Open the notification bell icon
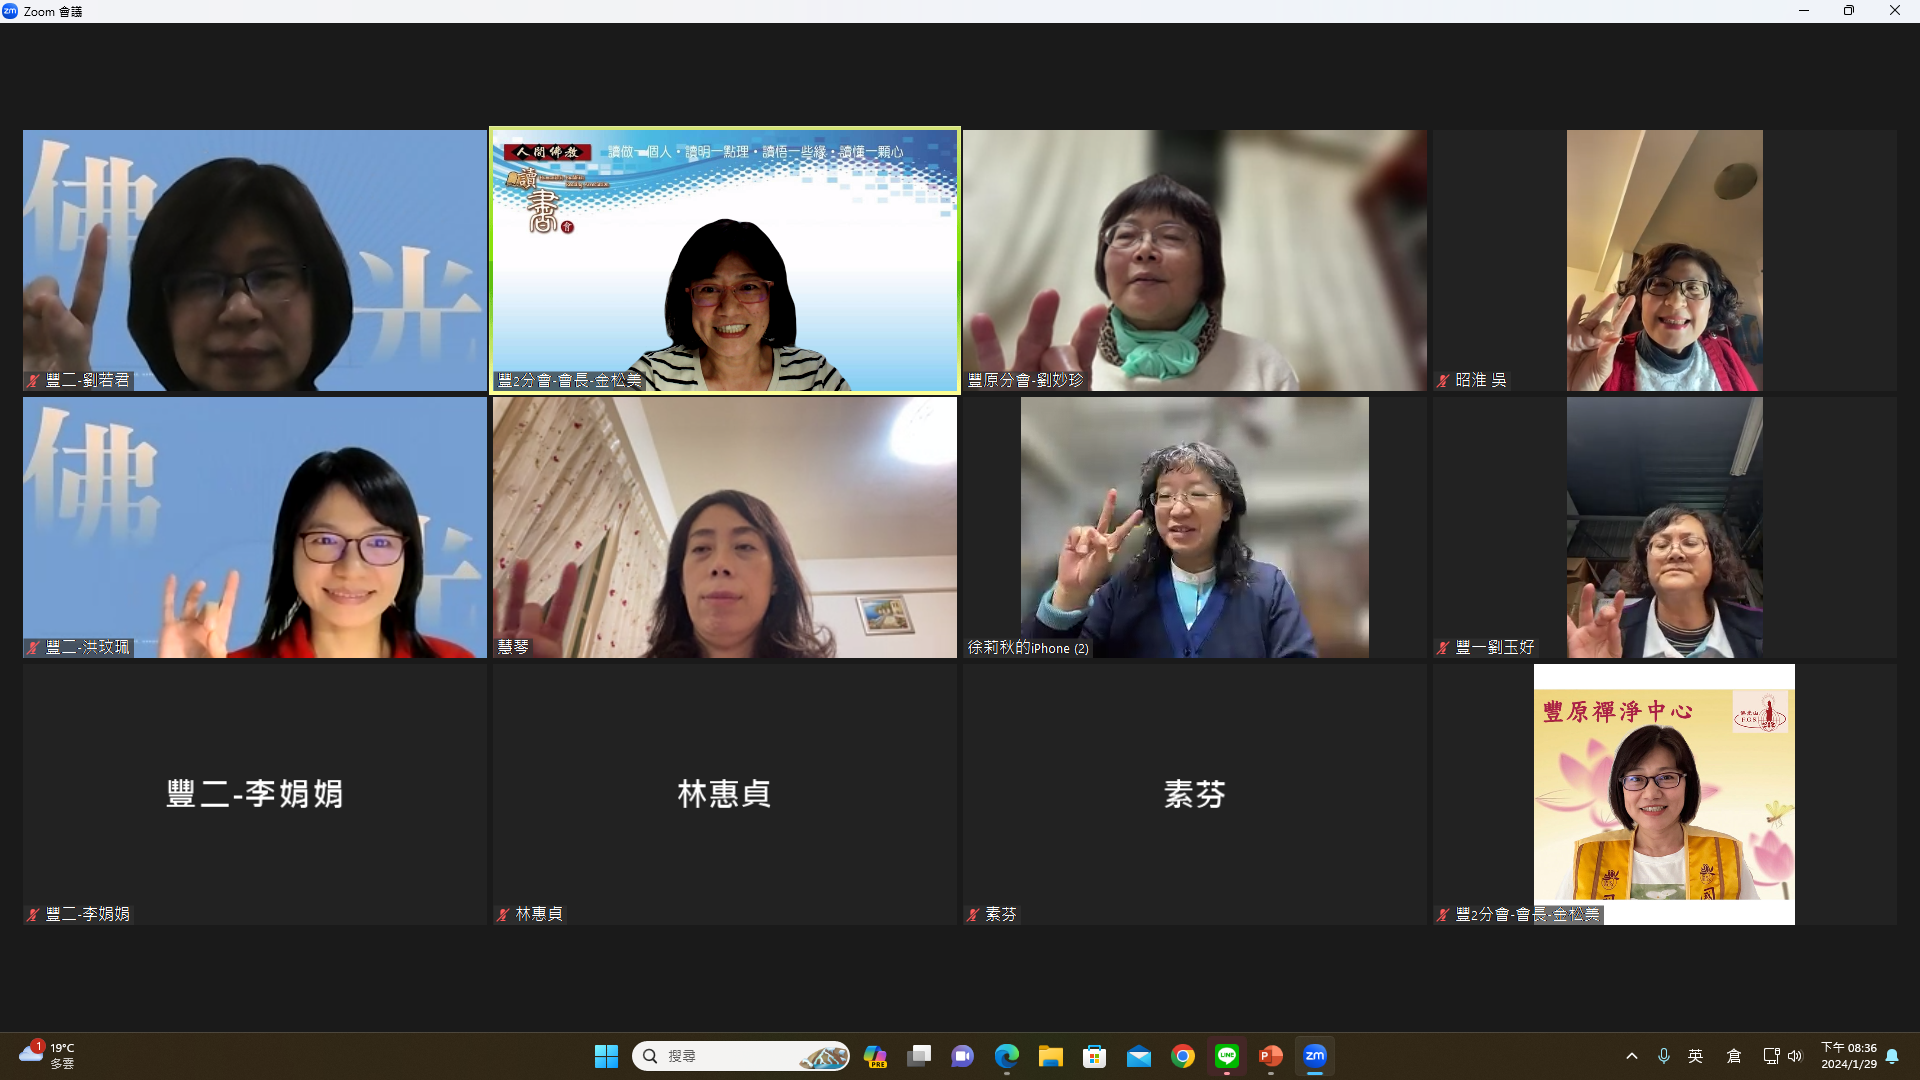The width and height of the screenshot is (1920, 1080). tap(1892, 1056)
